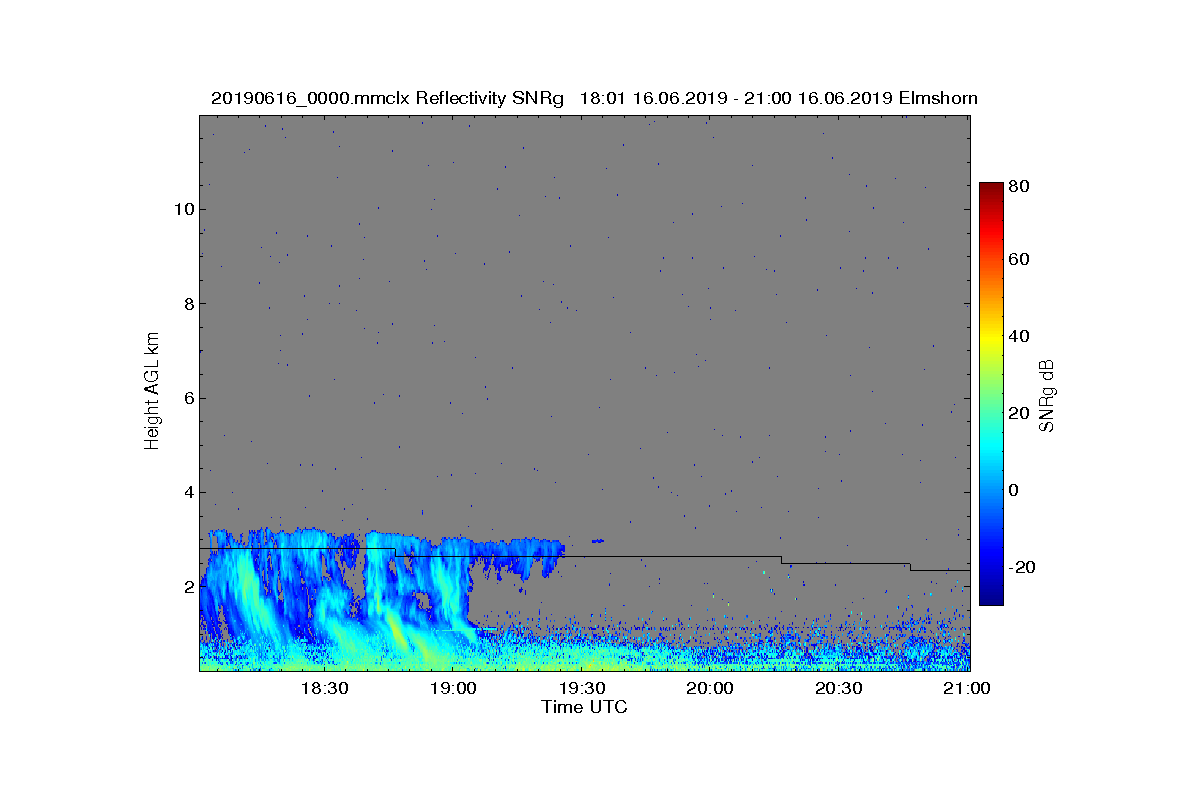Click the 'Time UTC' axis label

pos(585,707)
